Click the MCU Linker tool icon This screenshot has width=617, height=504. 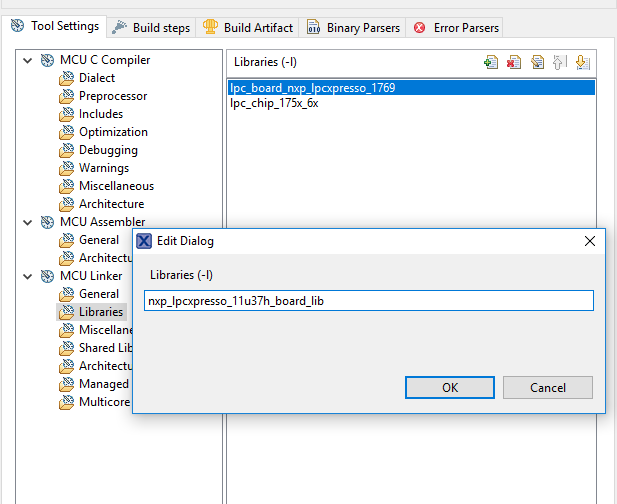pos(48,276)
